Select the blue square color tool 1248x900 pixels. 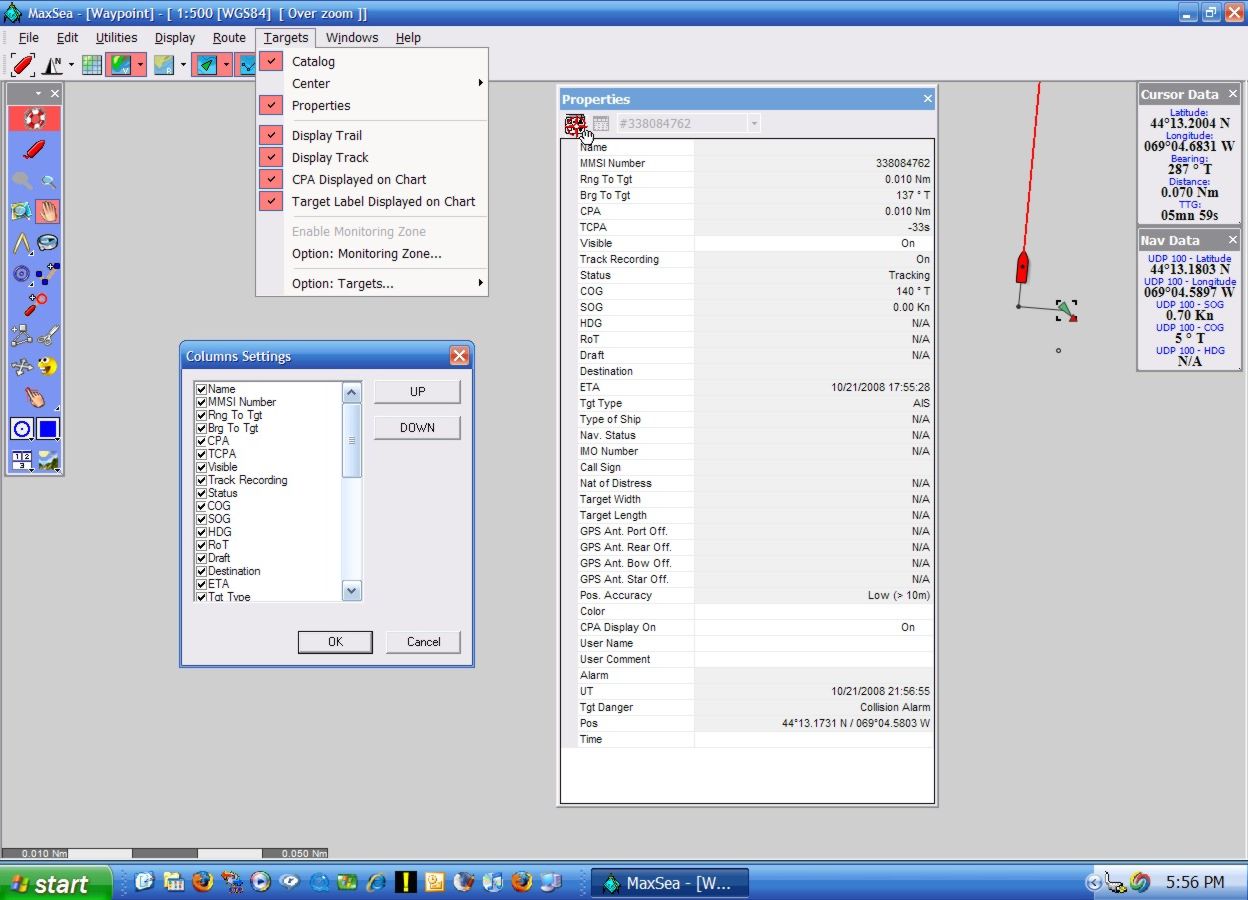(48, 429)
